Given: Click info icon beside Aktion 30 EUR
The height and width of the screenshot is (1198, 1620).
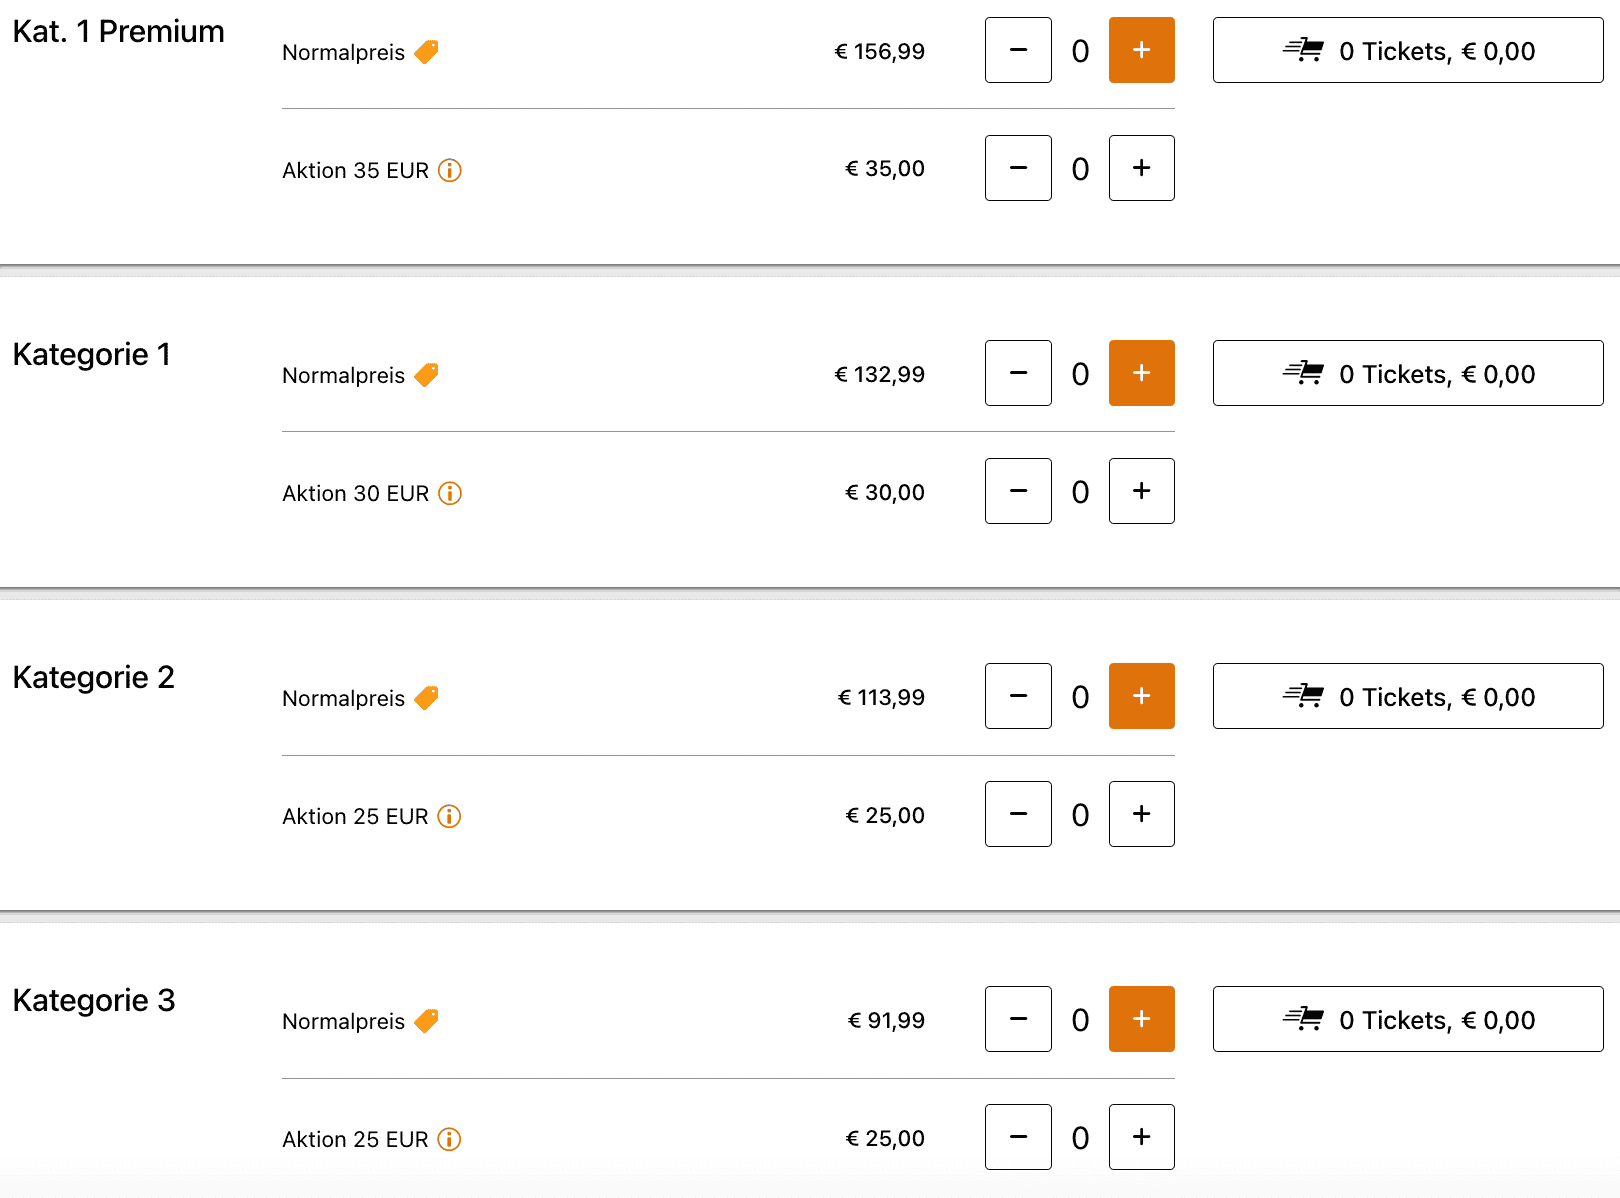Looking at the screenshot, I should tap(450, 493).
